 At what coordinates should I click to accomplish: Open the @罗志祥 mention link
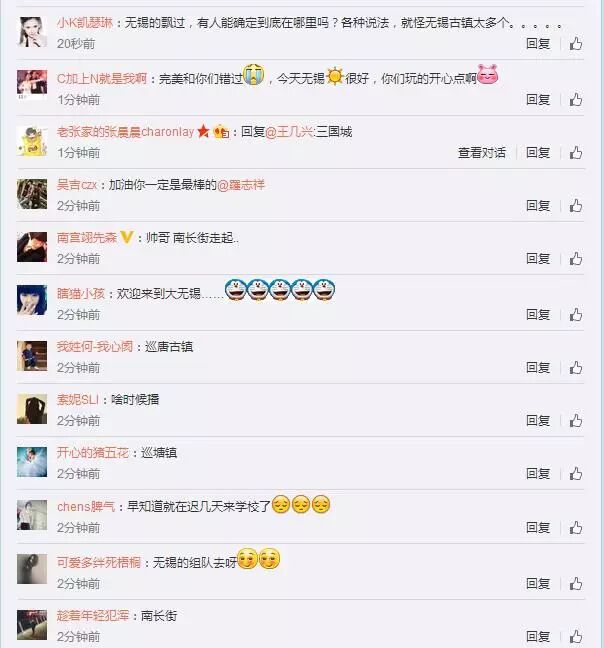tap(241, 185)
